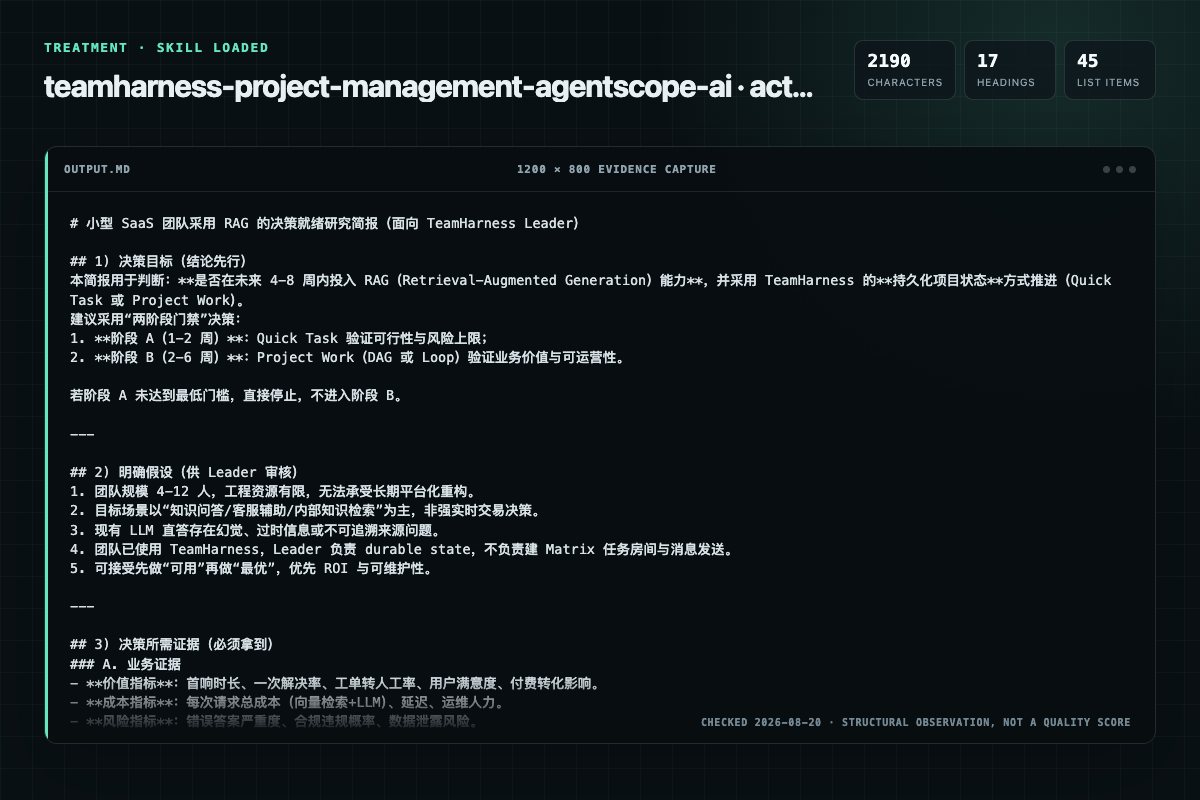Click the 2190 Characters stat card
Viewport: 1200px width, 800px height.
(905, 70)
